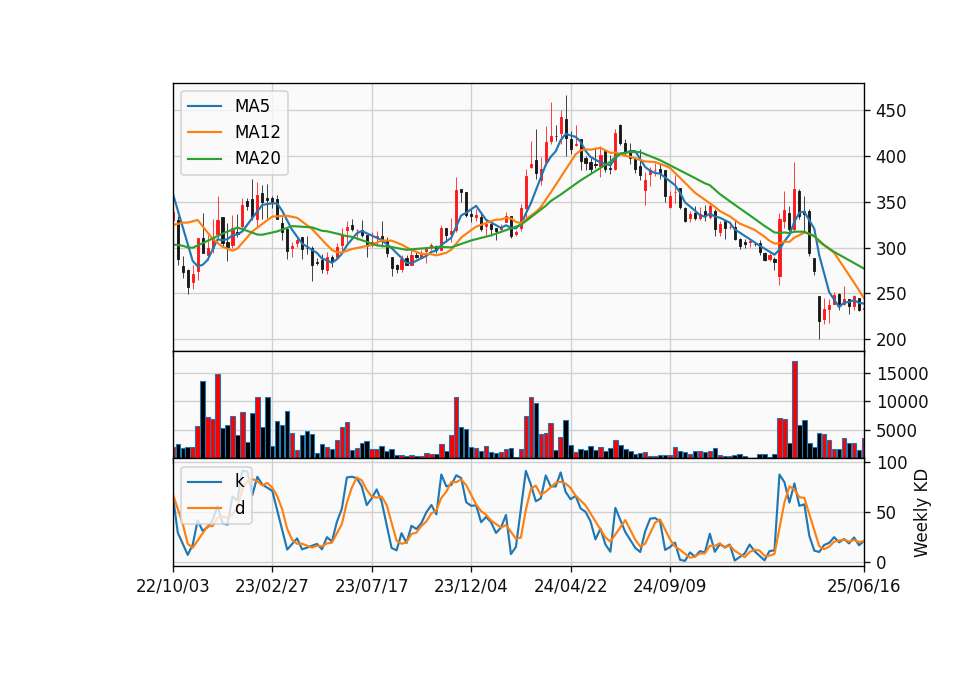This screenshot has width=960, height=690.
Task: Click the 250 price axis tick
Action: click(891, 294)
